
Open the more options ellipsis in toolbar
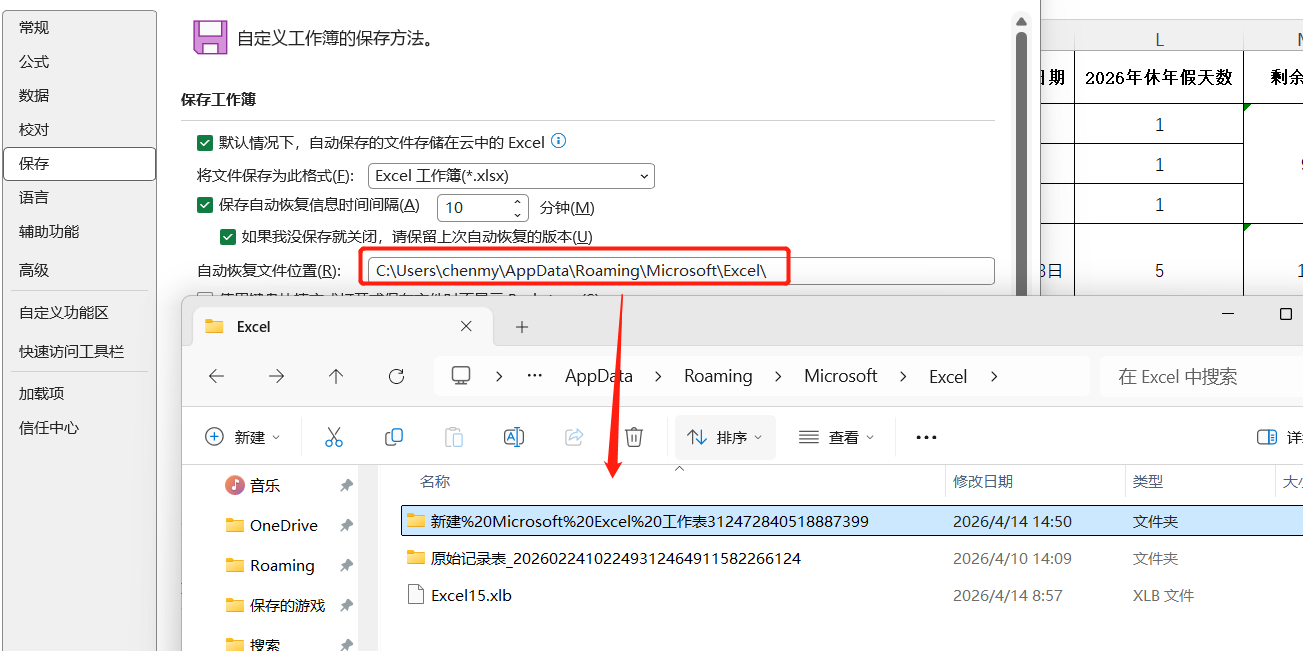926,437
